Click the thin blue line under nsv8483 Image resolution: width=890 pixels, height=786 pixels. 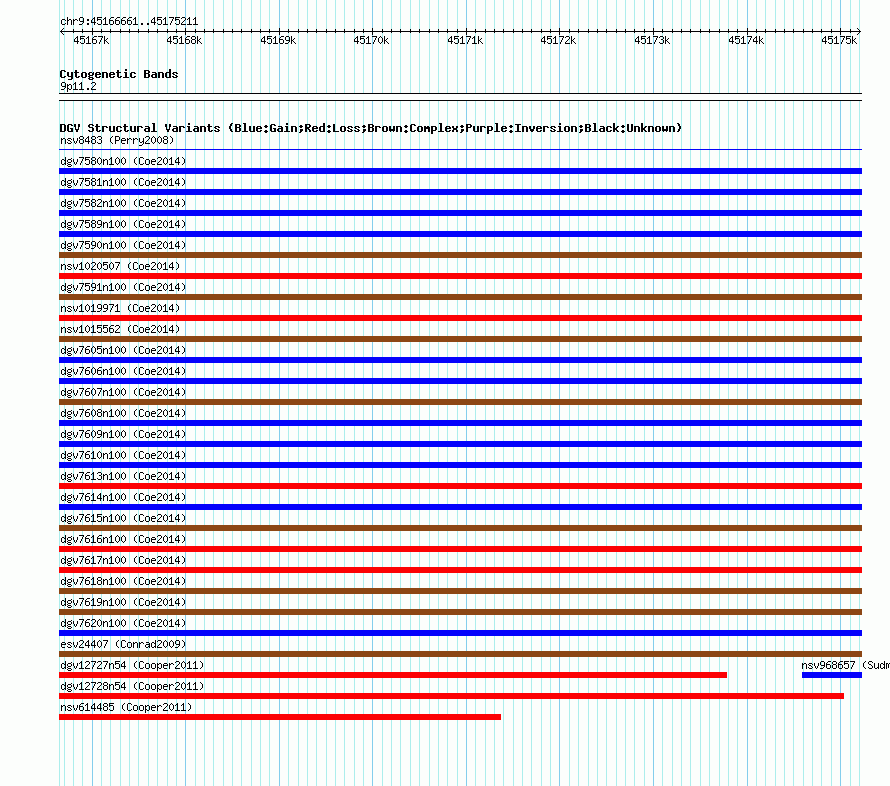tap(460, 150)
